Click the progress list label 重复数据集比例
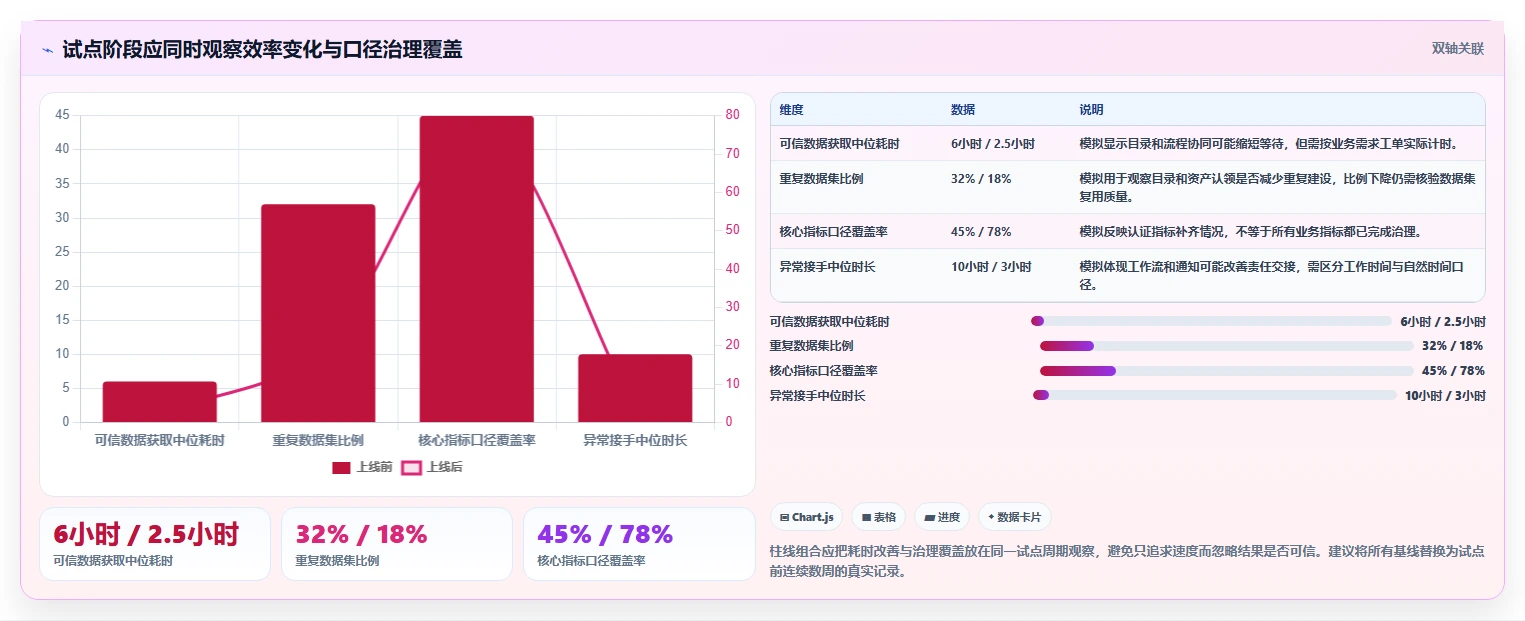The image size is (1525, 621). (811, 346)
